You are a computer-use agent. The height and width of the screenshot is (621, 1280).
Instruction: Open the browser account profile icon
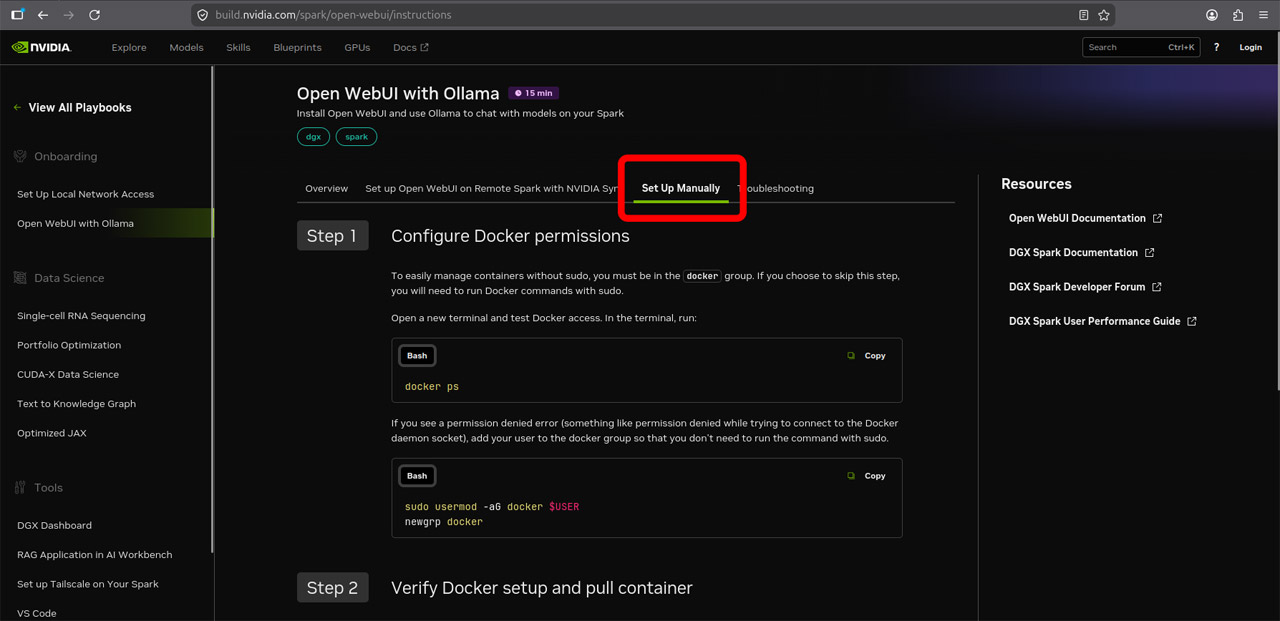coord(1212,15)
